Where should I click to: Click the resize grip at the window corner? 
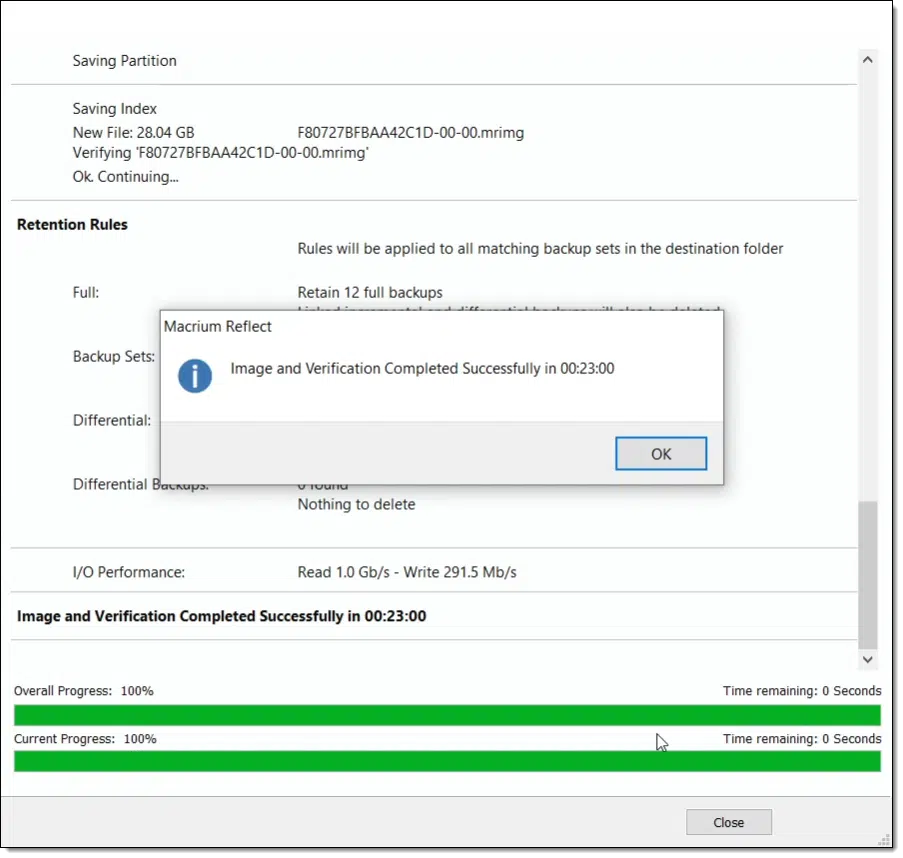coord(885,840)
